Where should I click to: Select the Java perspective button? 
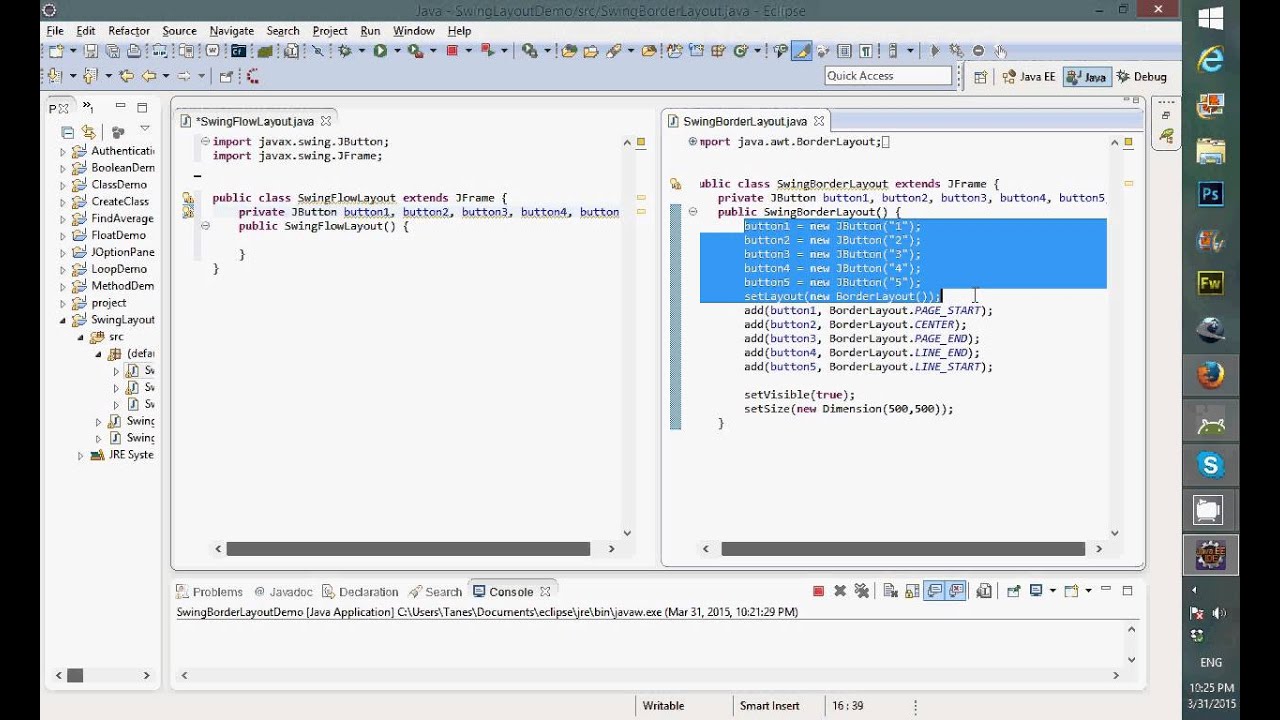[x=1086, y=77]
